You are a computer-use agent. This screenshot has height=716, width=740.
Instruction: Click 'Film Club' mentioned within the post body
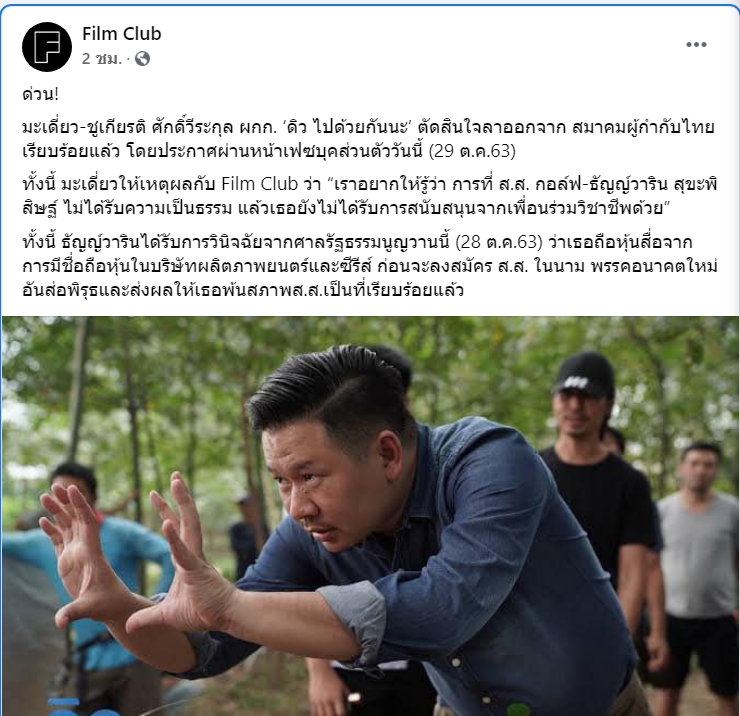(260, 184)
